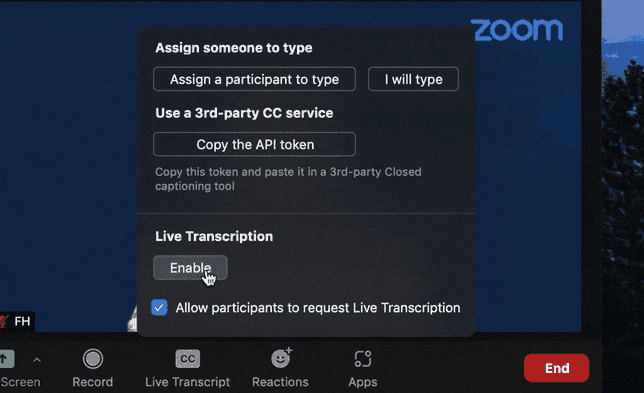The image size is (644, 393).
Task: Click the Record toolbar label
Action: click(92, 382)
